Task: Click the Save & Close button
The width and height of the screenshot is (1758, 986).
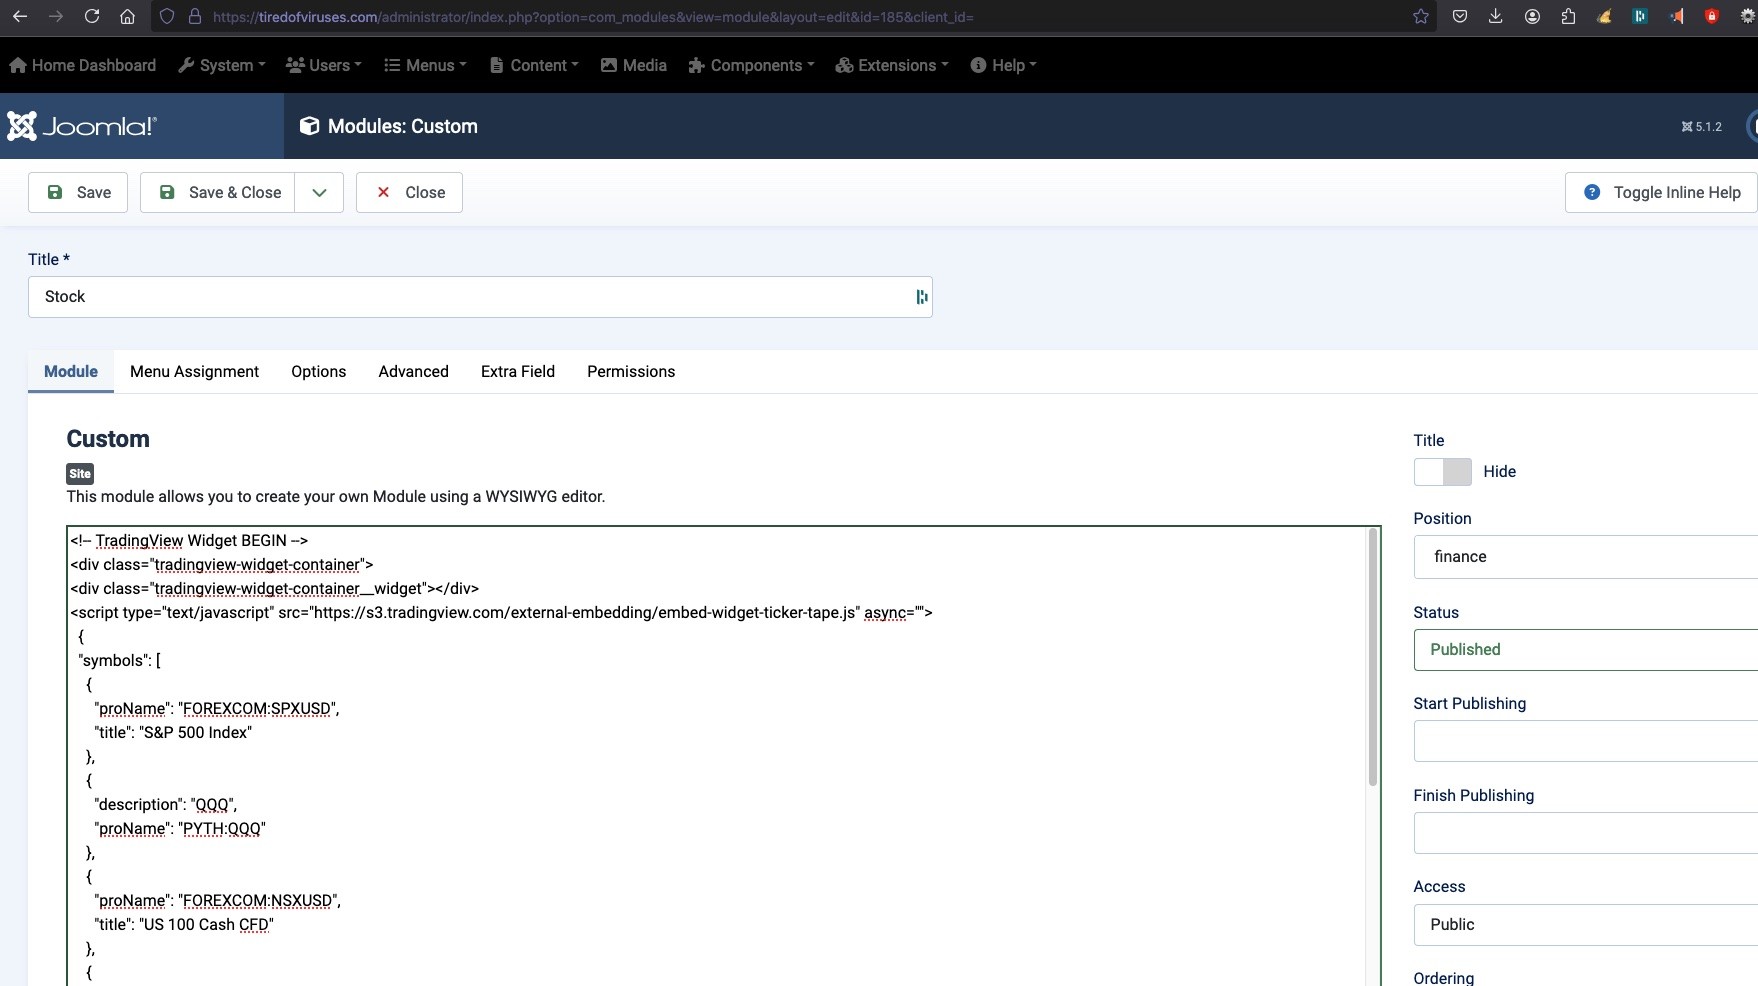Action: (x=218, y=193)
